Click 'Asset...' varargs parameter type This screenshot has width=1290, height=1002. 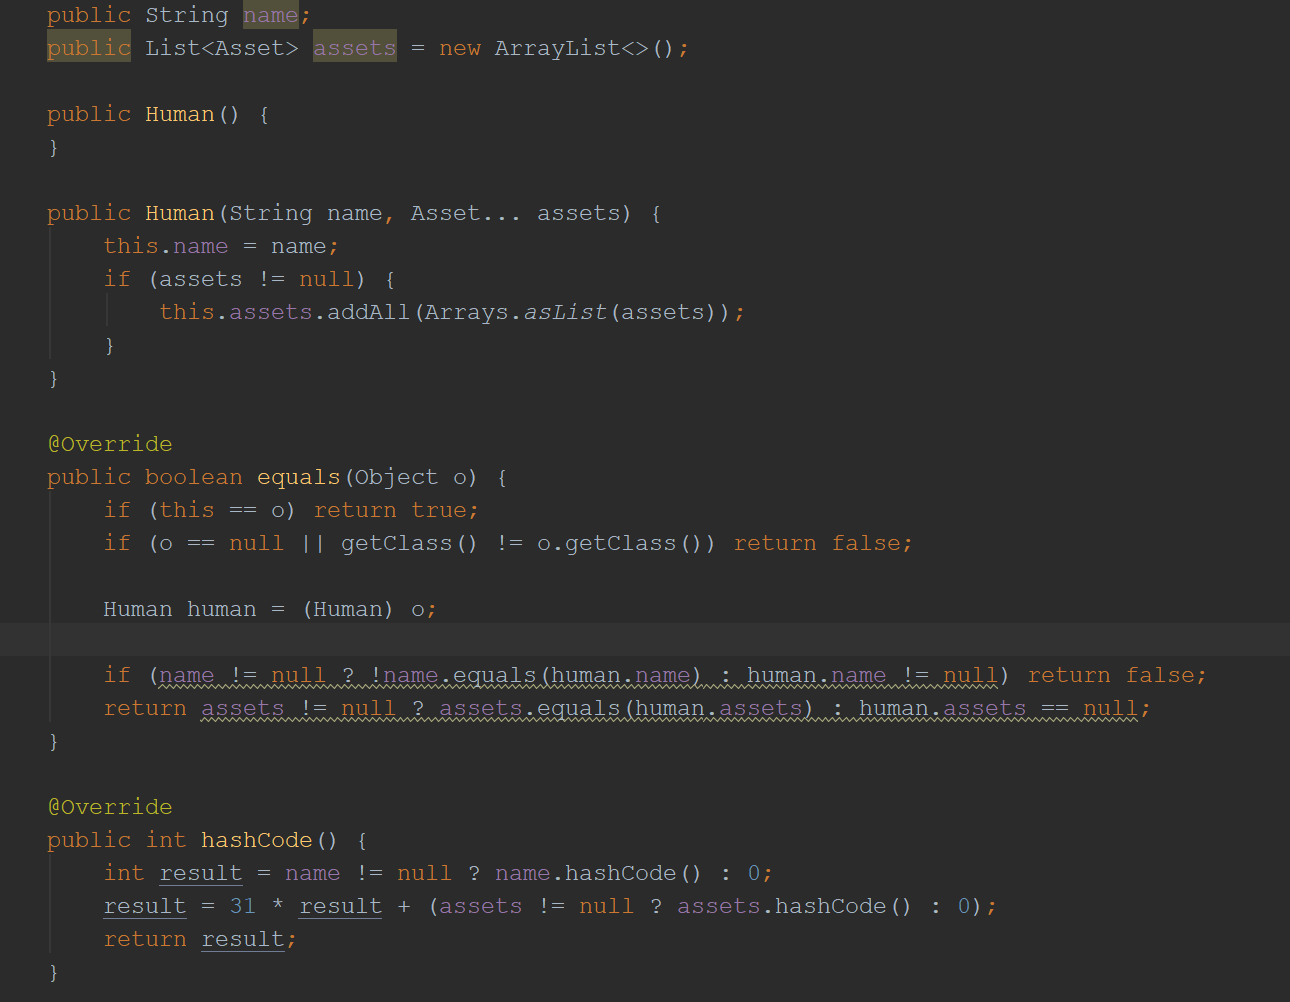tap(465, 213)
